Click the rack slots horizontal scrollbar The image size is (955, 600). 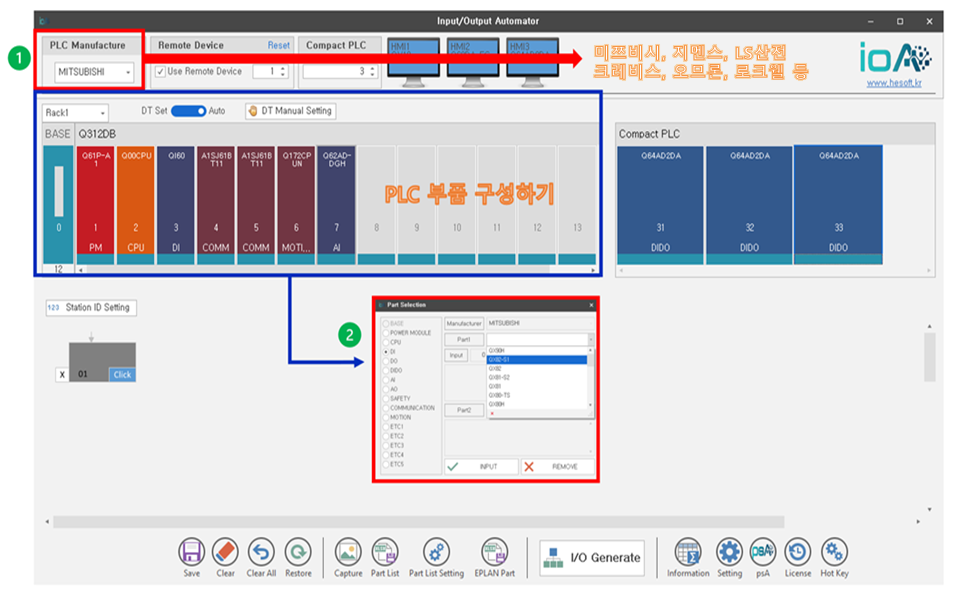pyautogui.click(x=317, y=270)
